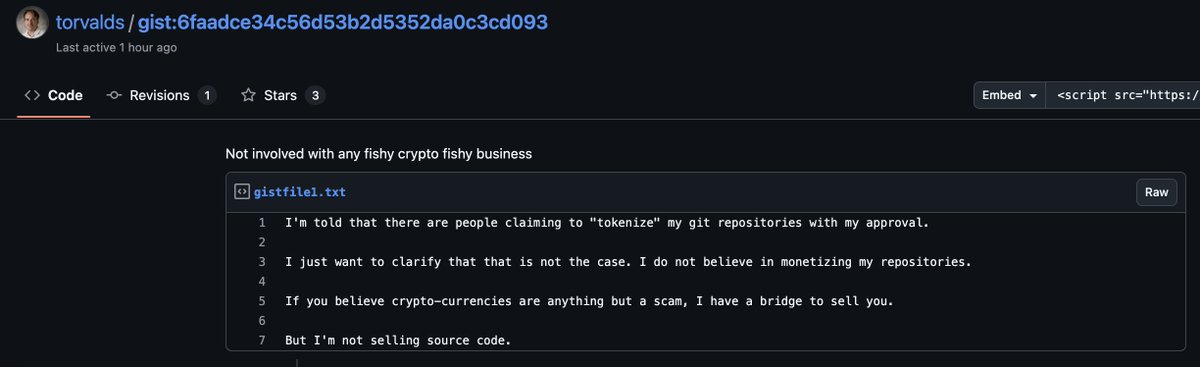
Task: View the Raw file
Action: click(1156, 192)
